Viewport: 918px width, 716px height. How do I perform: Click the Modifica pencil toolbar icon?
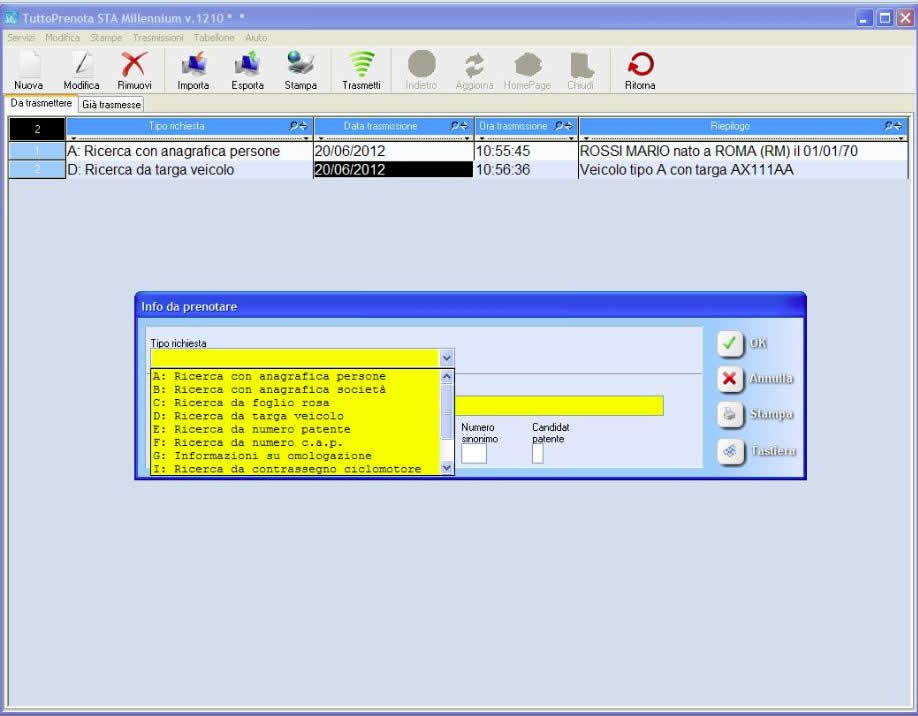81,66
